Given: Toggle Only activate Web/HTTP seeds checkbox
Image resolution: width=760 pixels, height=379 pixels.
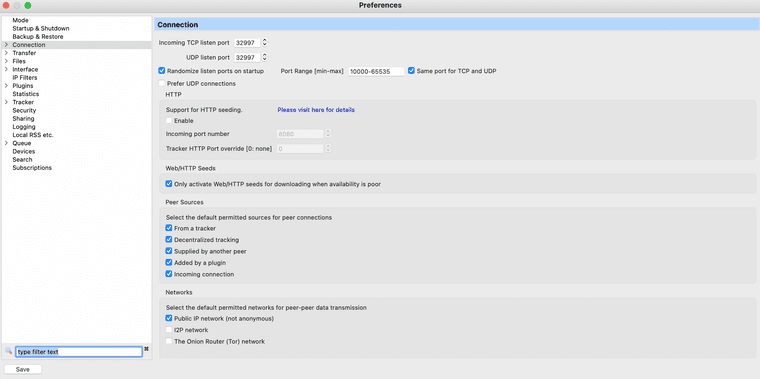Looking at the screenshot, I should [x=169, y=184].
